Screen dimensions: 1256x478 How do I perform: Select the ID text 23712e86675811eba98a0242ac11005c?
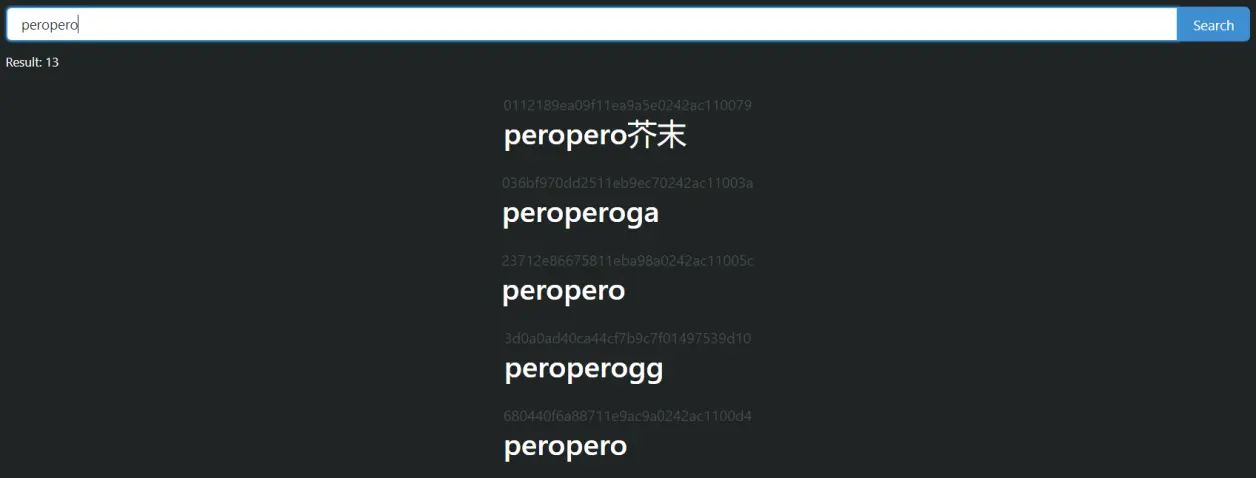pos(627,261)
